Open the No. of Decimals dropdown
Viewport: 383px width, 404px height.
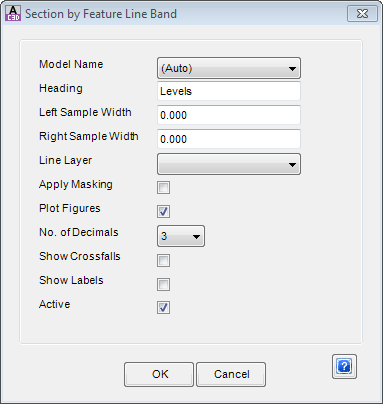coord(181,236)
